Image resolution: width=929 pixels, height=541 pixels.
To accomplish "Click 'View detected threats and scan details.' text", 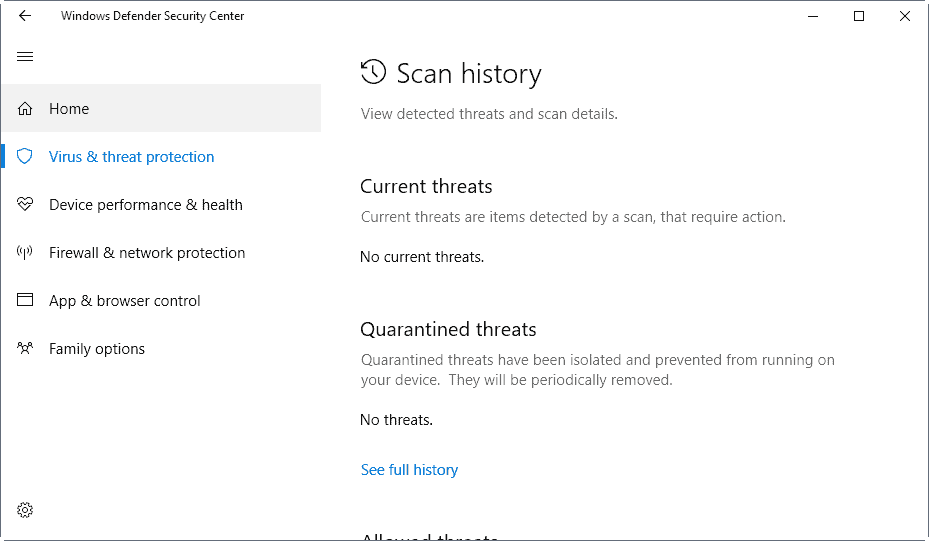I will point(489,114).
